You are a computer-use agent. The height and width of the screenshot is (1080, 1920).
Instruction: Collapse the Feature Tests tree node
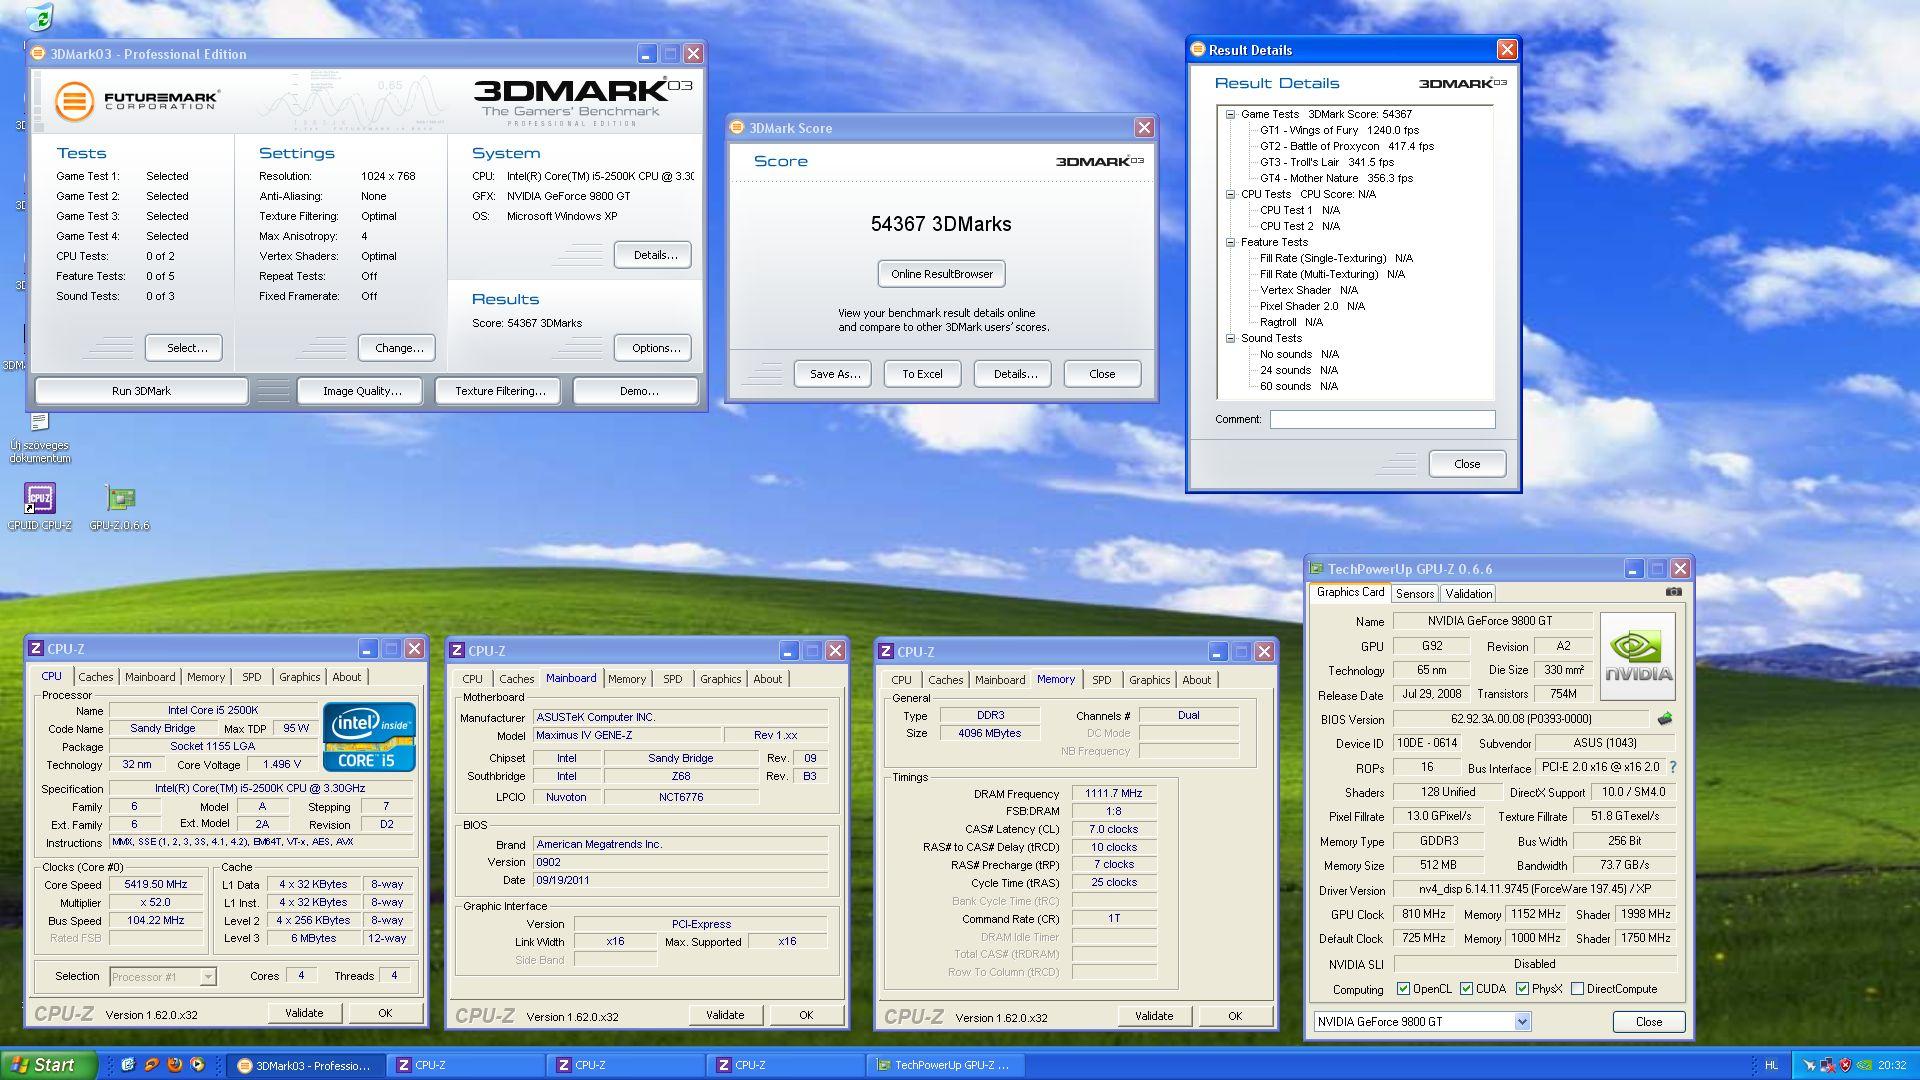coord(1231,242)
